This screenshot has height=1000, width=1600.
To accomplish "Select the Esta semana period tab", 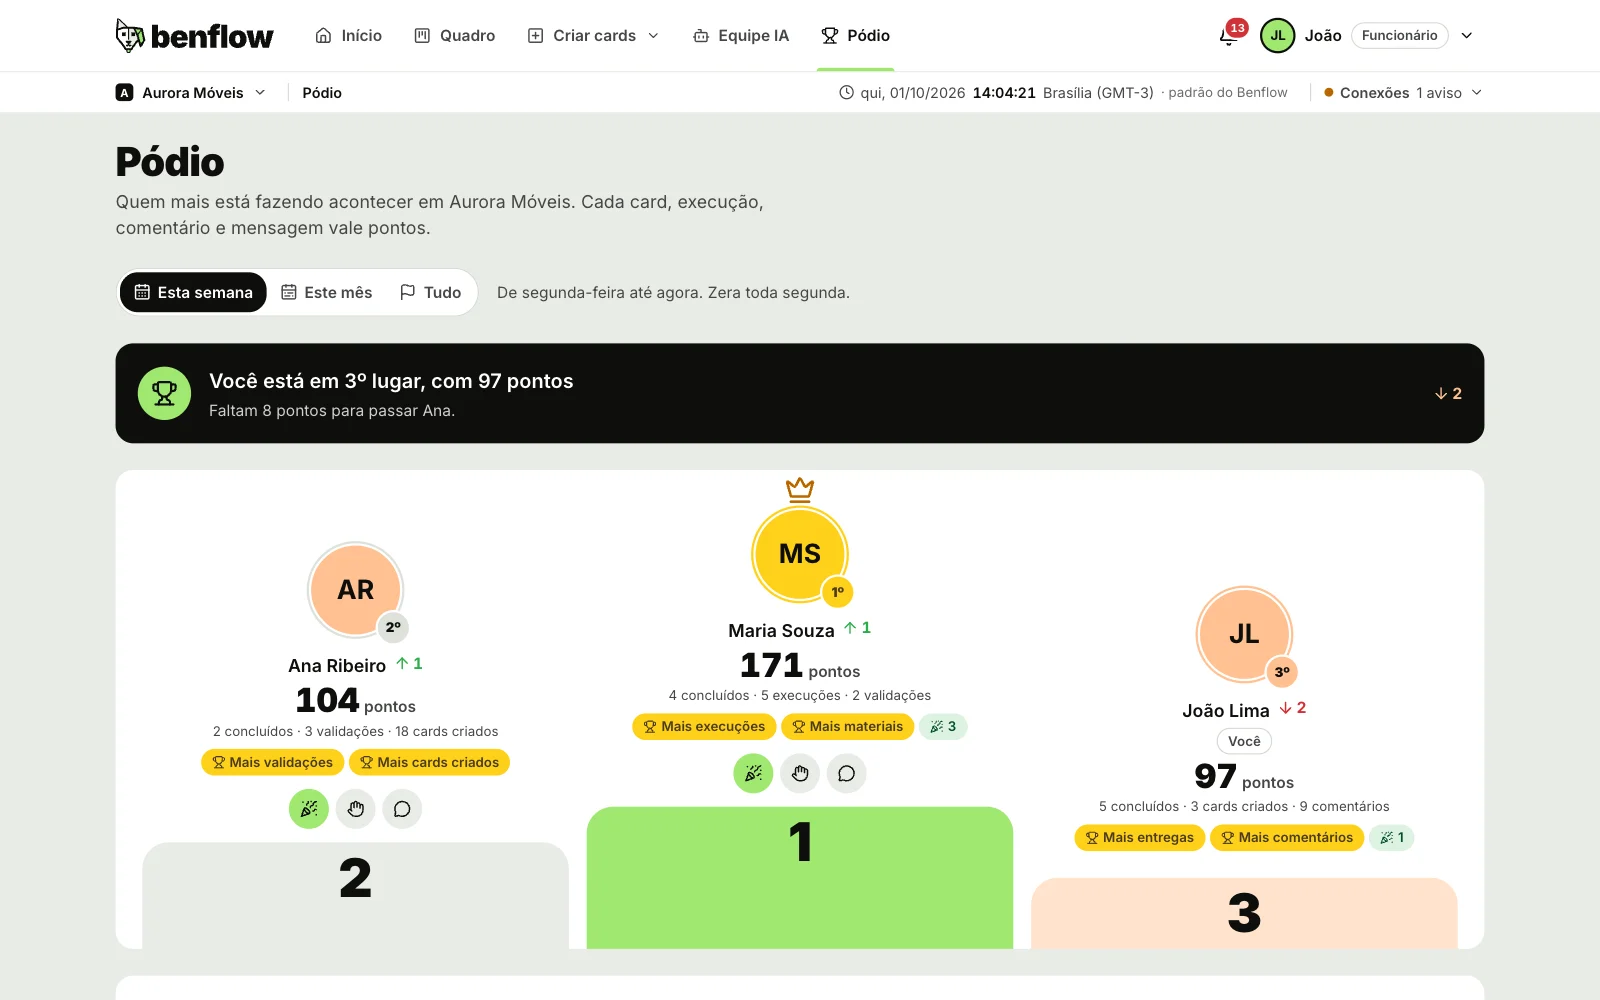I will tap(193, 292).
